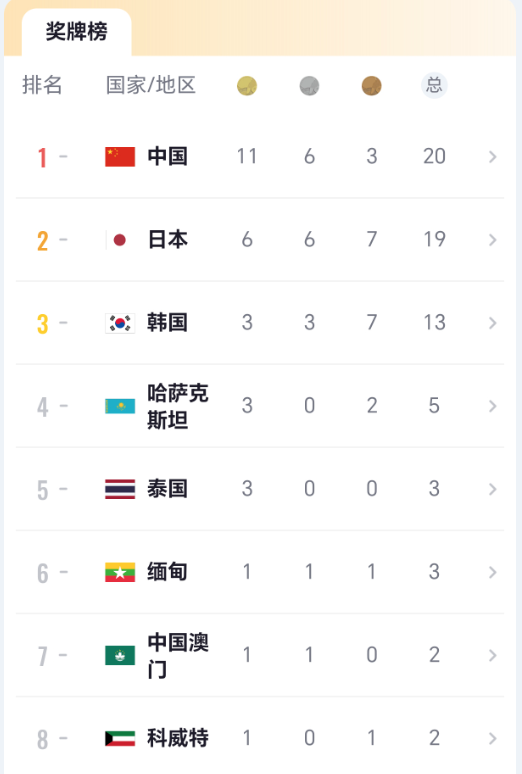This screenshot has height=774, width=522.
Task: Click the 国家/地区 column header
Action: pos(151,85)
